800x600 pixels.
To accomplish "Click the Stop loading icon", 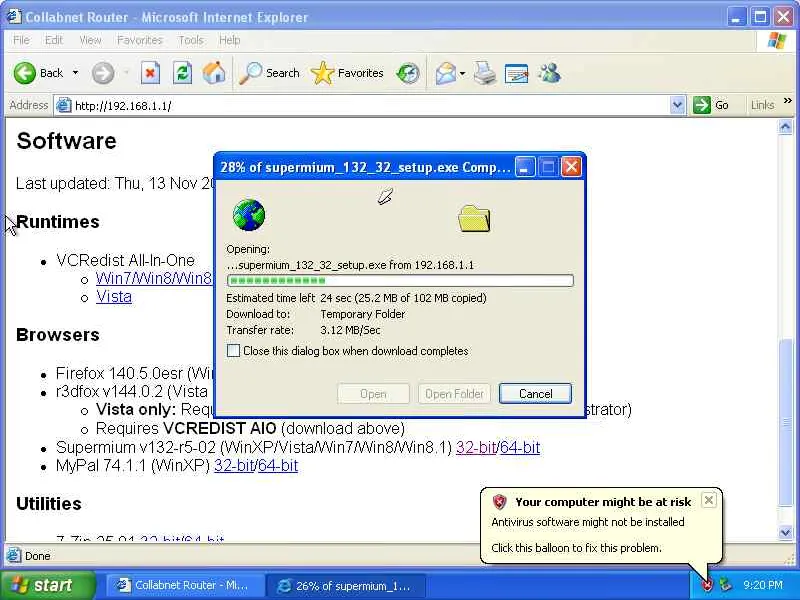I will click(150, 73).
